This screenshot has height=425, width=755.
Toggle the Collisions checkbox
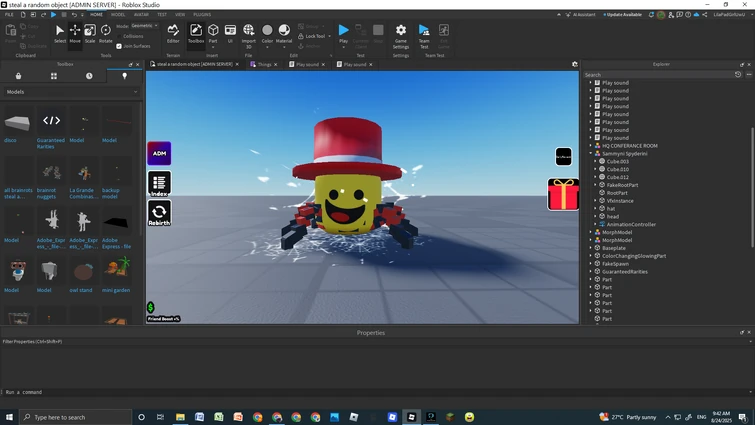(119, 36)
